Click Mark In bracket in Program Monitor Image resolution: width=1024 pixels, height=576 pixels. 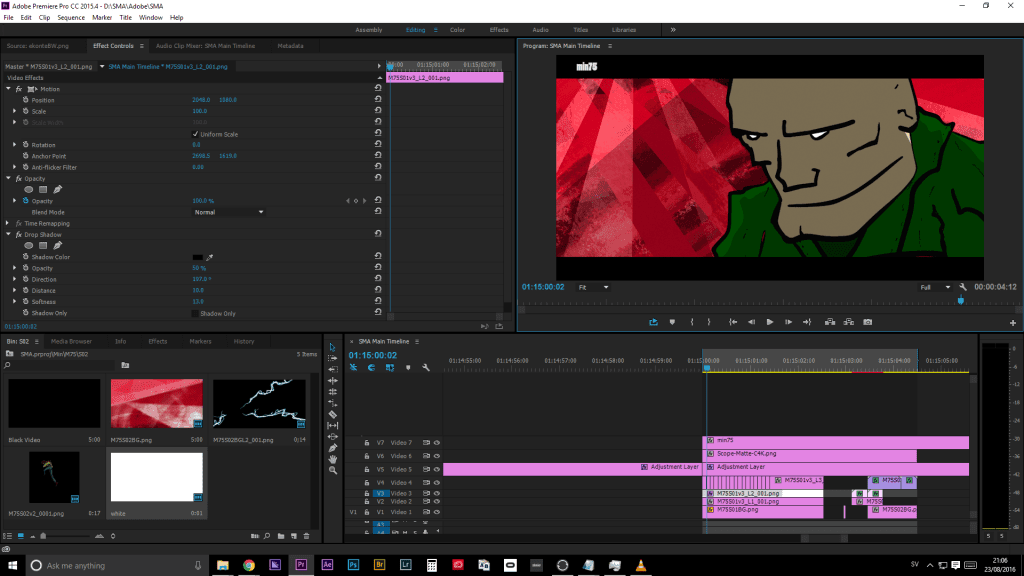click(692, 322)
